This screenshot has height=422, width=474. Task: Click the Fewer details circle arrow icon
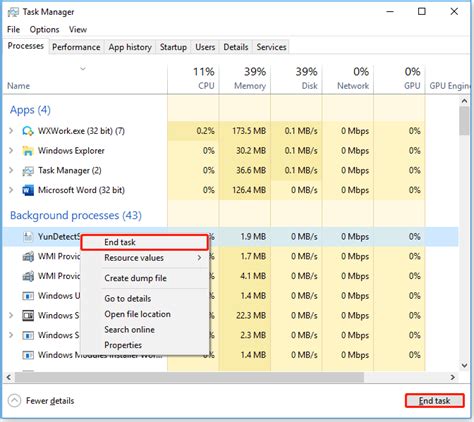click(14, 401)
